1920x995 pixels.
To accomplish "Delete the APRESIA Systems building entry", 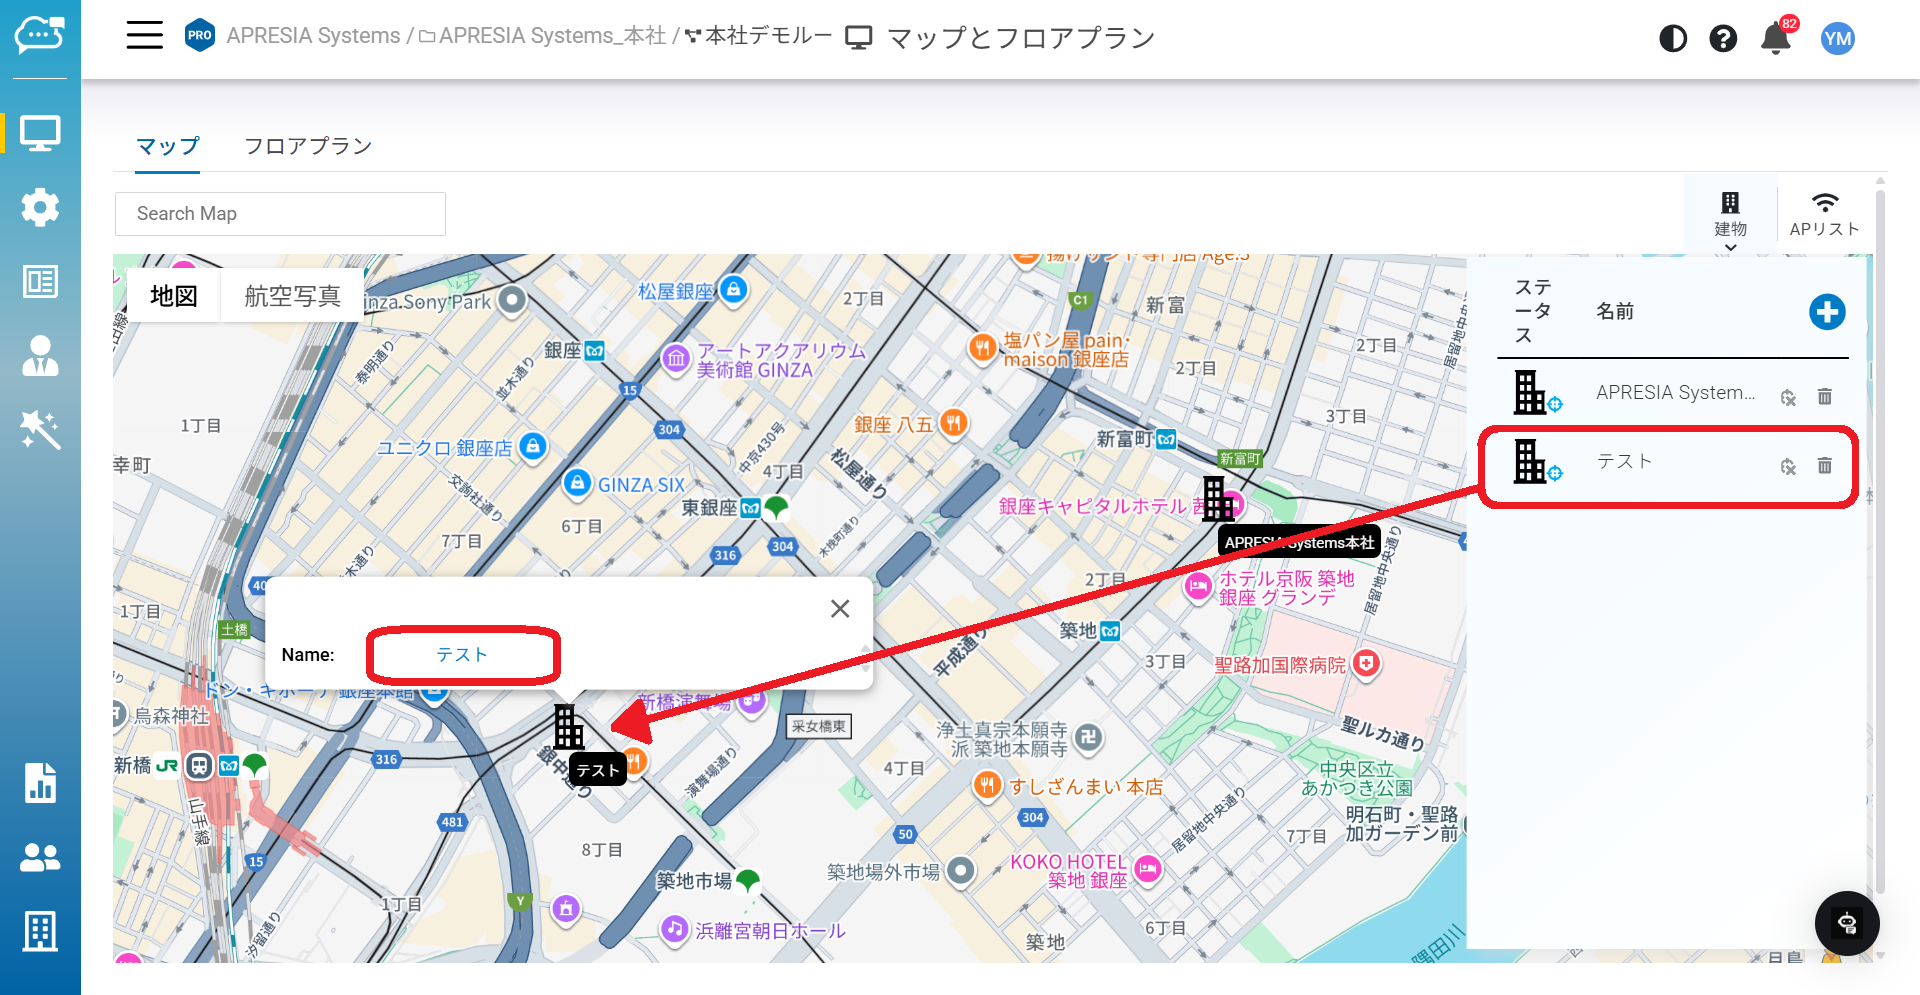I will (x=1824, y=397).
